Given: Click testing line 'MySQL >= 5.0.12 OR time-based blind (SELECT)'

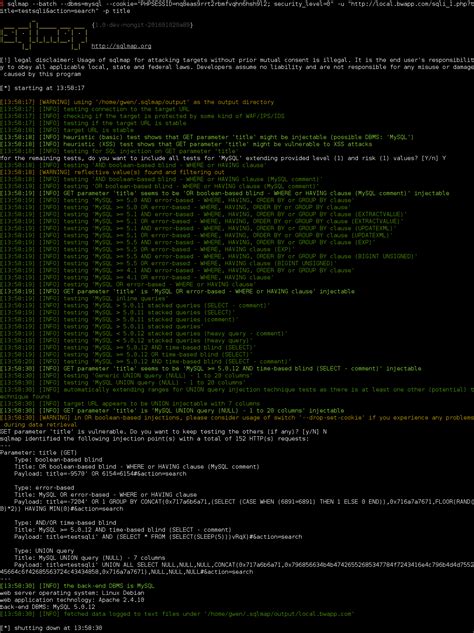Looking at the screenshot, I should 127,355.
